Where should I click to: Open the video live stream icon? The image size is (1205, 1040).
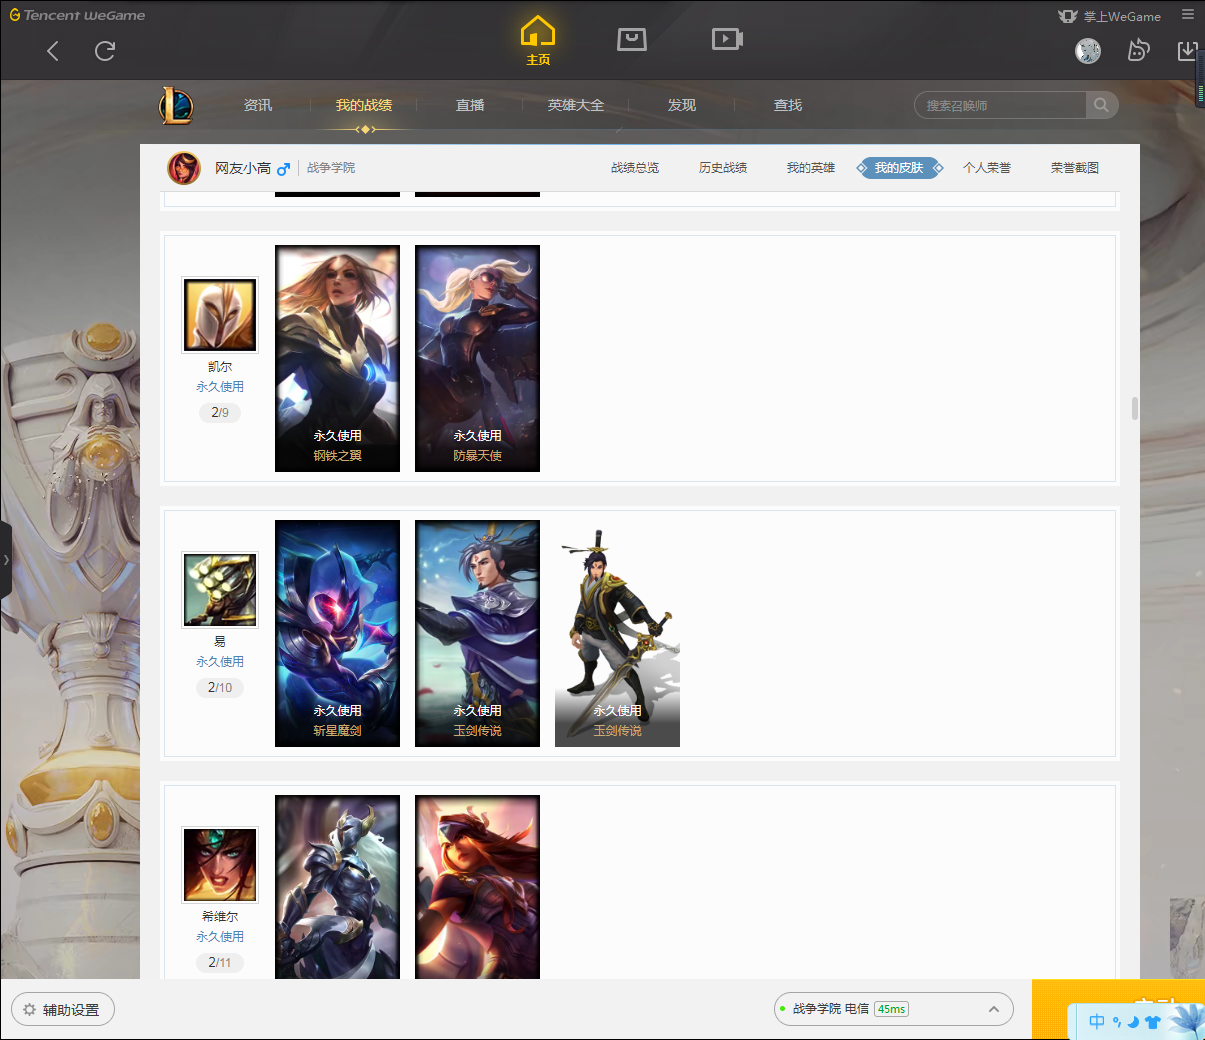click(x=727, y=39)
